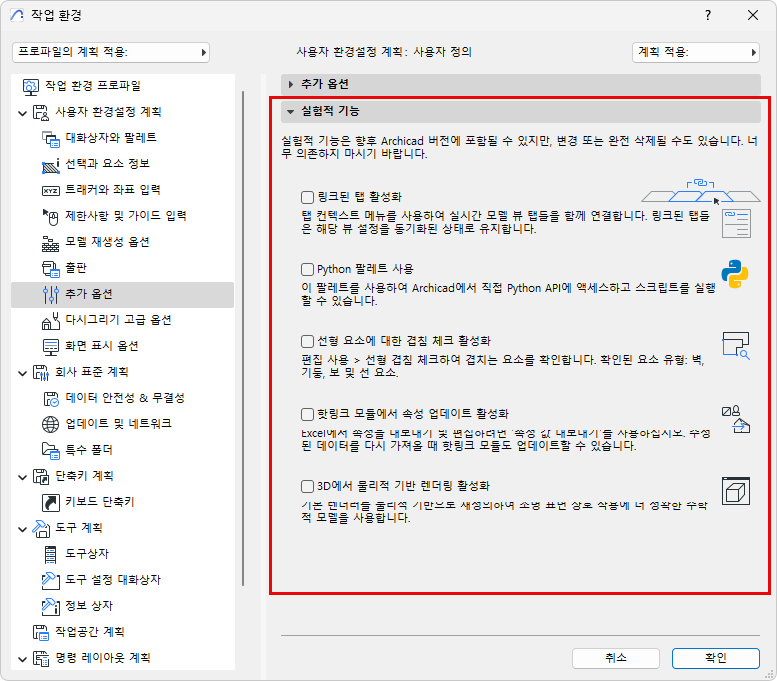Collapse the 명령 레이아웃 계획 tree node
This screenshot has height=681, width=777.
pos(22,659)
